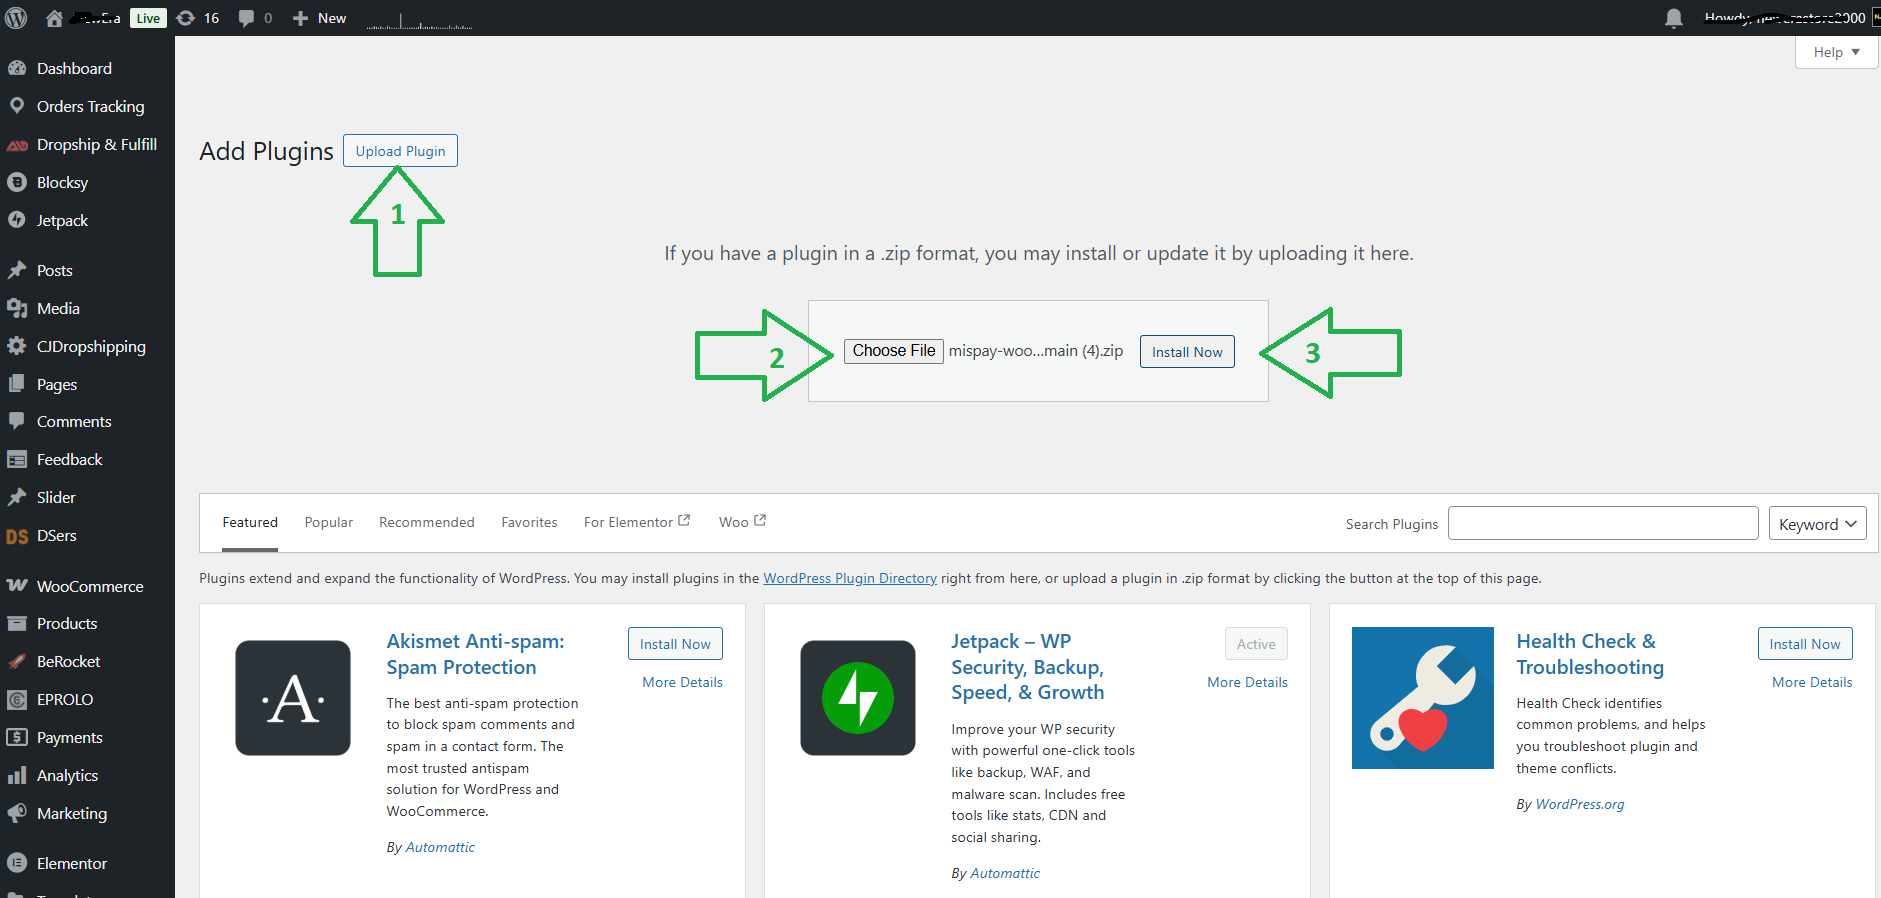Click the BeRocket rocket icon

click(x=17, y=661)
